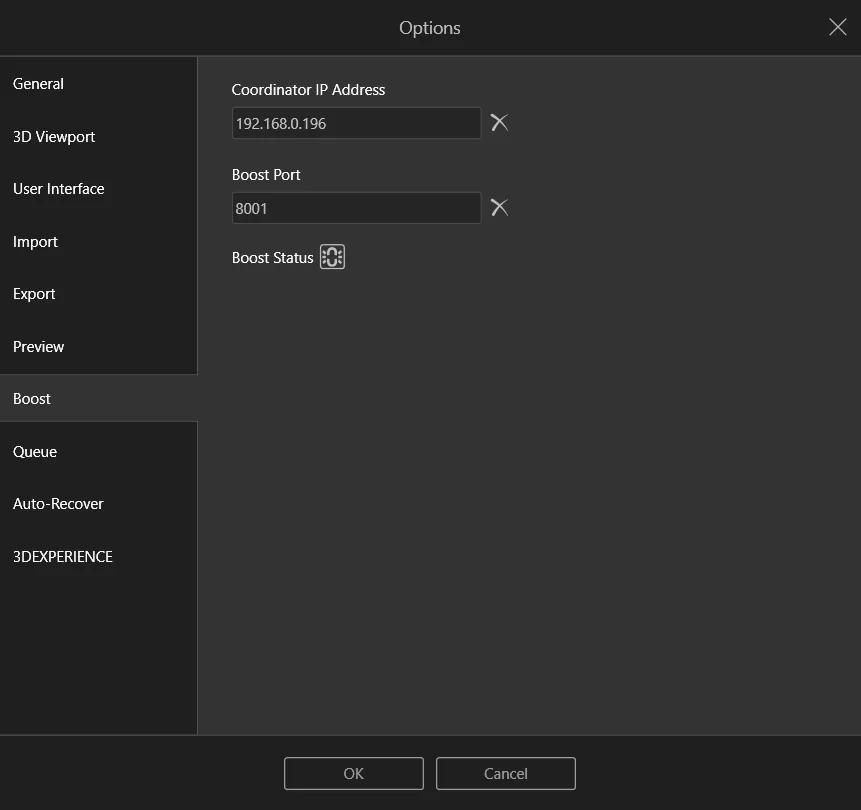
Task: Edit the Boost Port input field
Action: (356, 208)
